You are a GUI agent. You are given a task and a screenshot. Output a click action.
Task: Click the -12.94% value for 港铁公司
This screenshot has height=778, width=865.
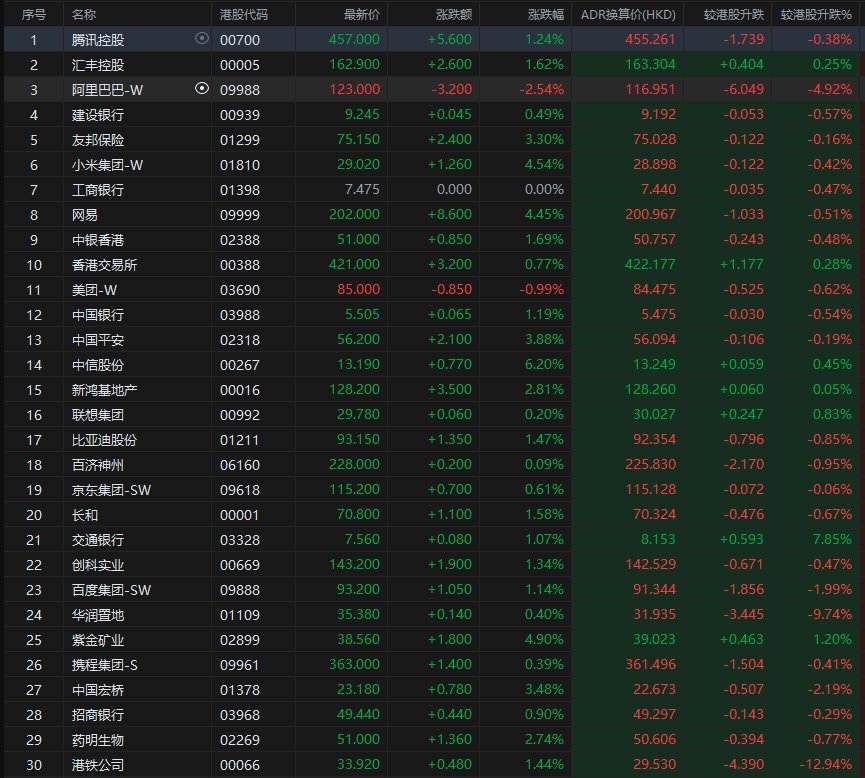pyautogui.click(x=826, y=765)
